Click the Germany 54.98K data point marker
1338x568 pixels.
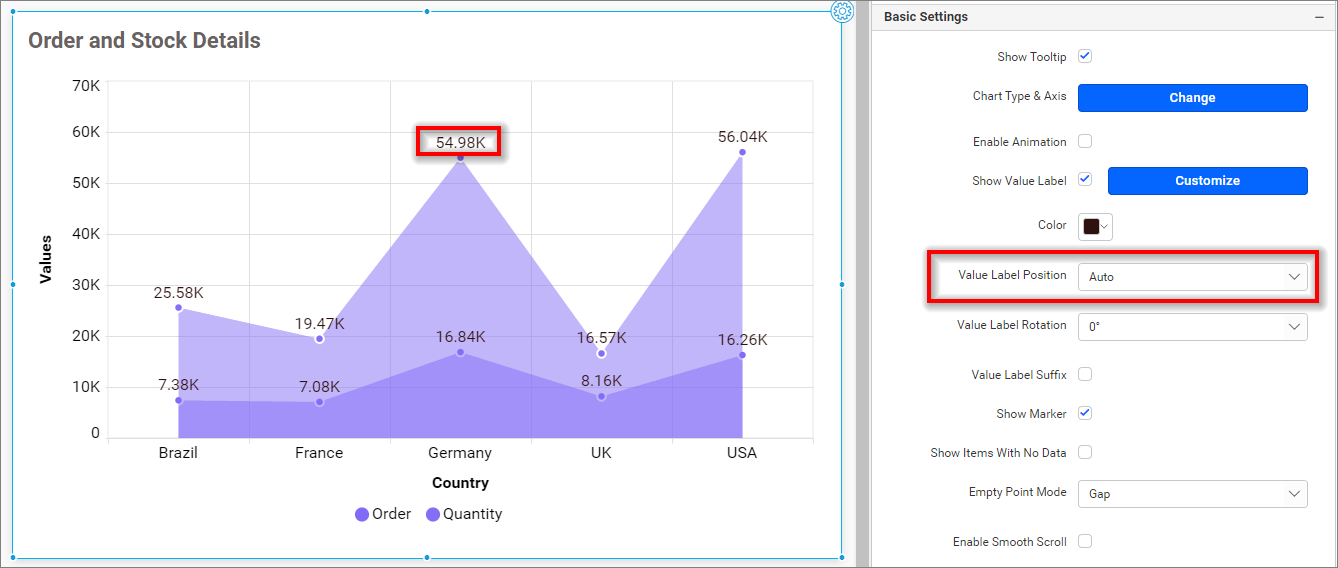pos(460,158)
